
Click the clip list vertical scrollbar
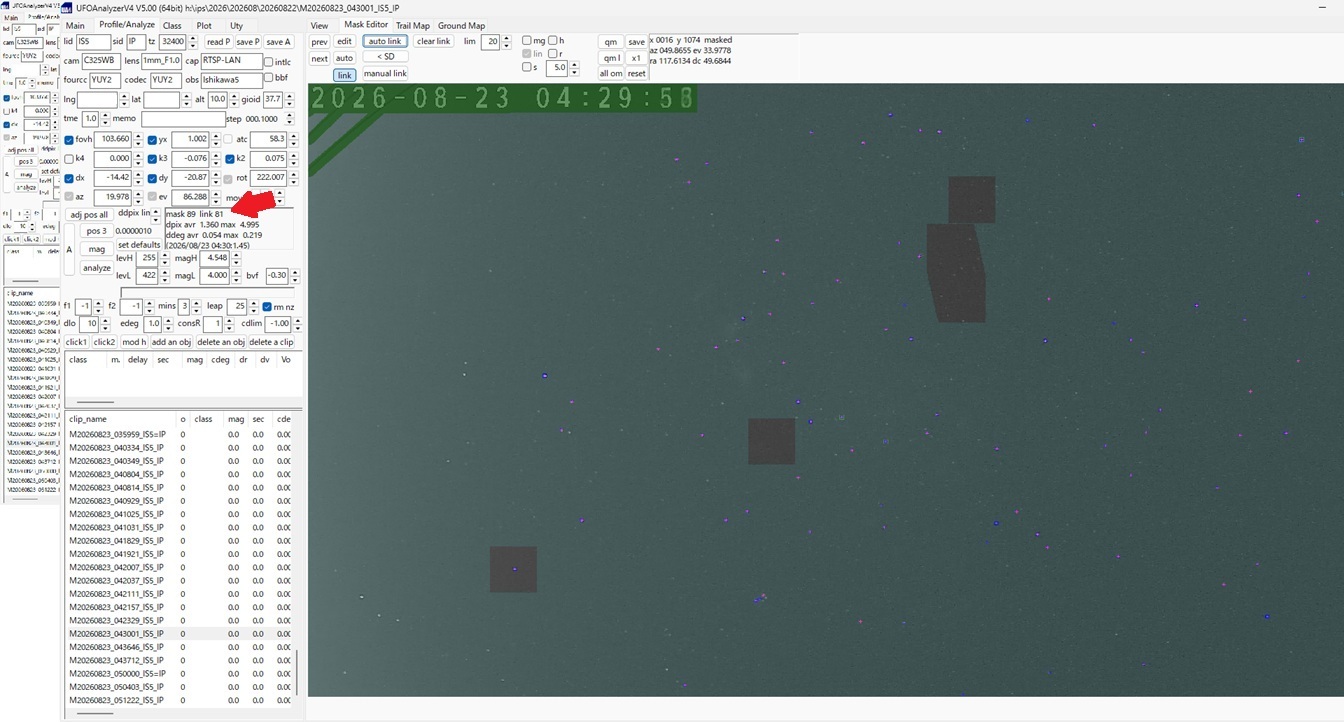[x=296, y=672]
